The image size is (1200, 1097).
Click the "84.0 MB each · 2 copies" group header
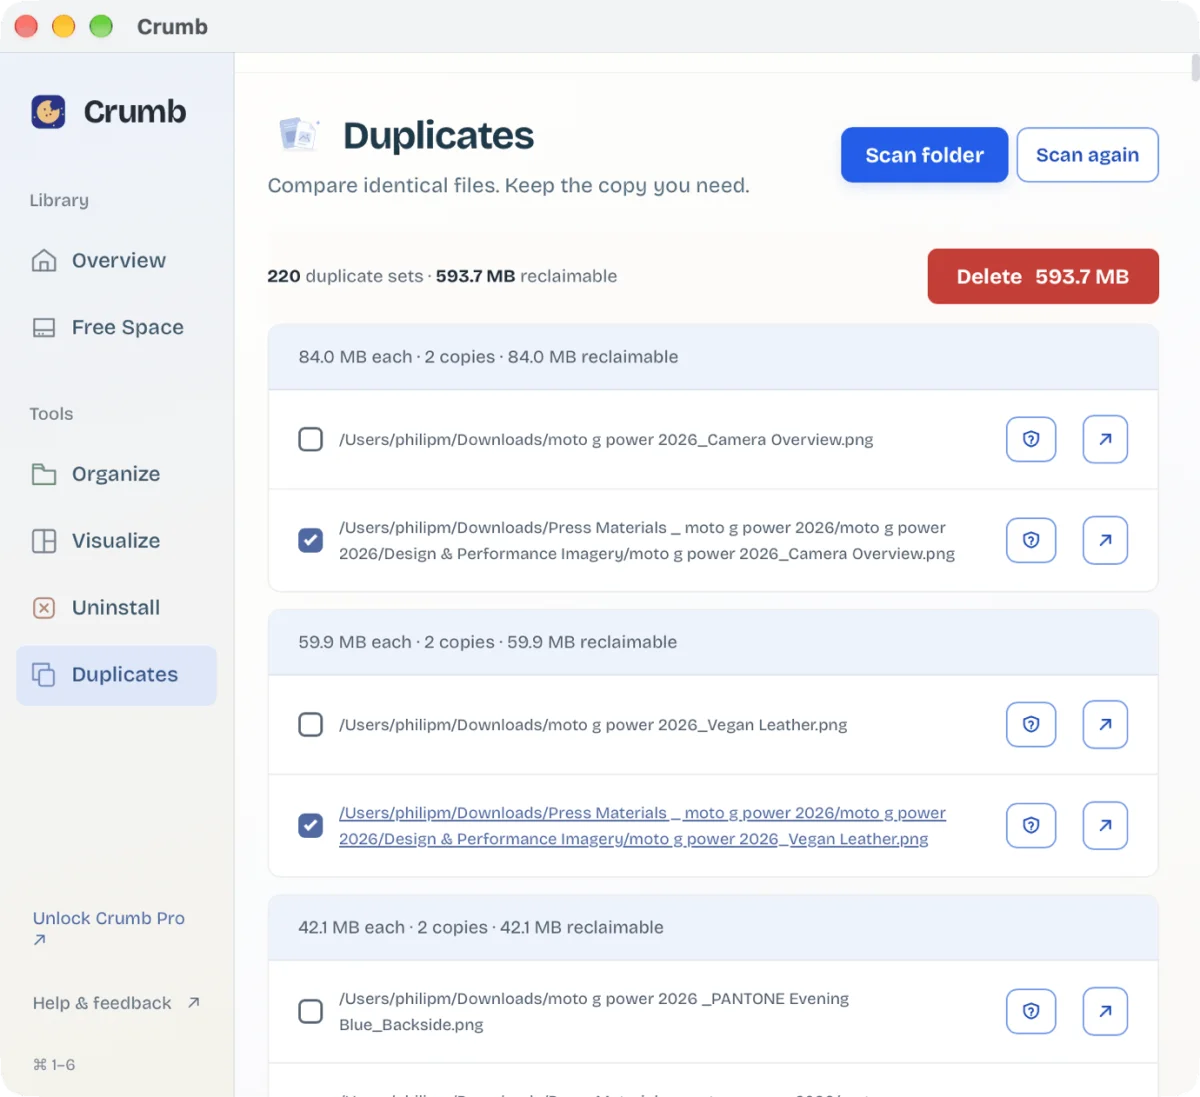(x=713, y=357)
